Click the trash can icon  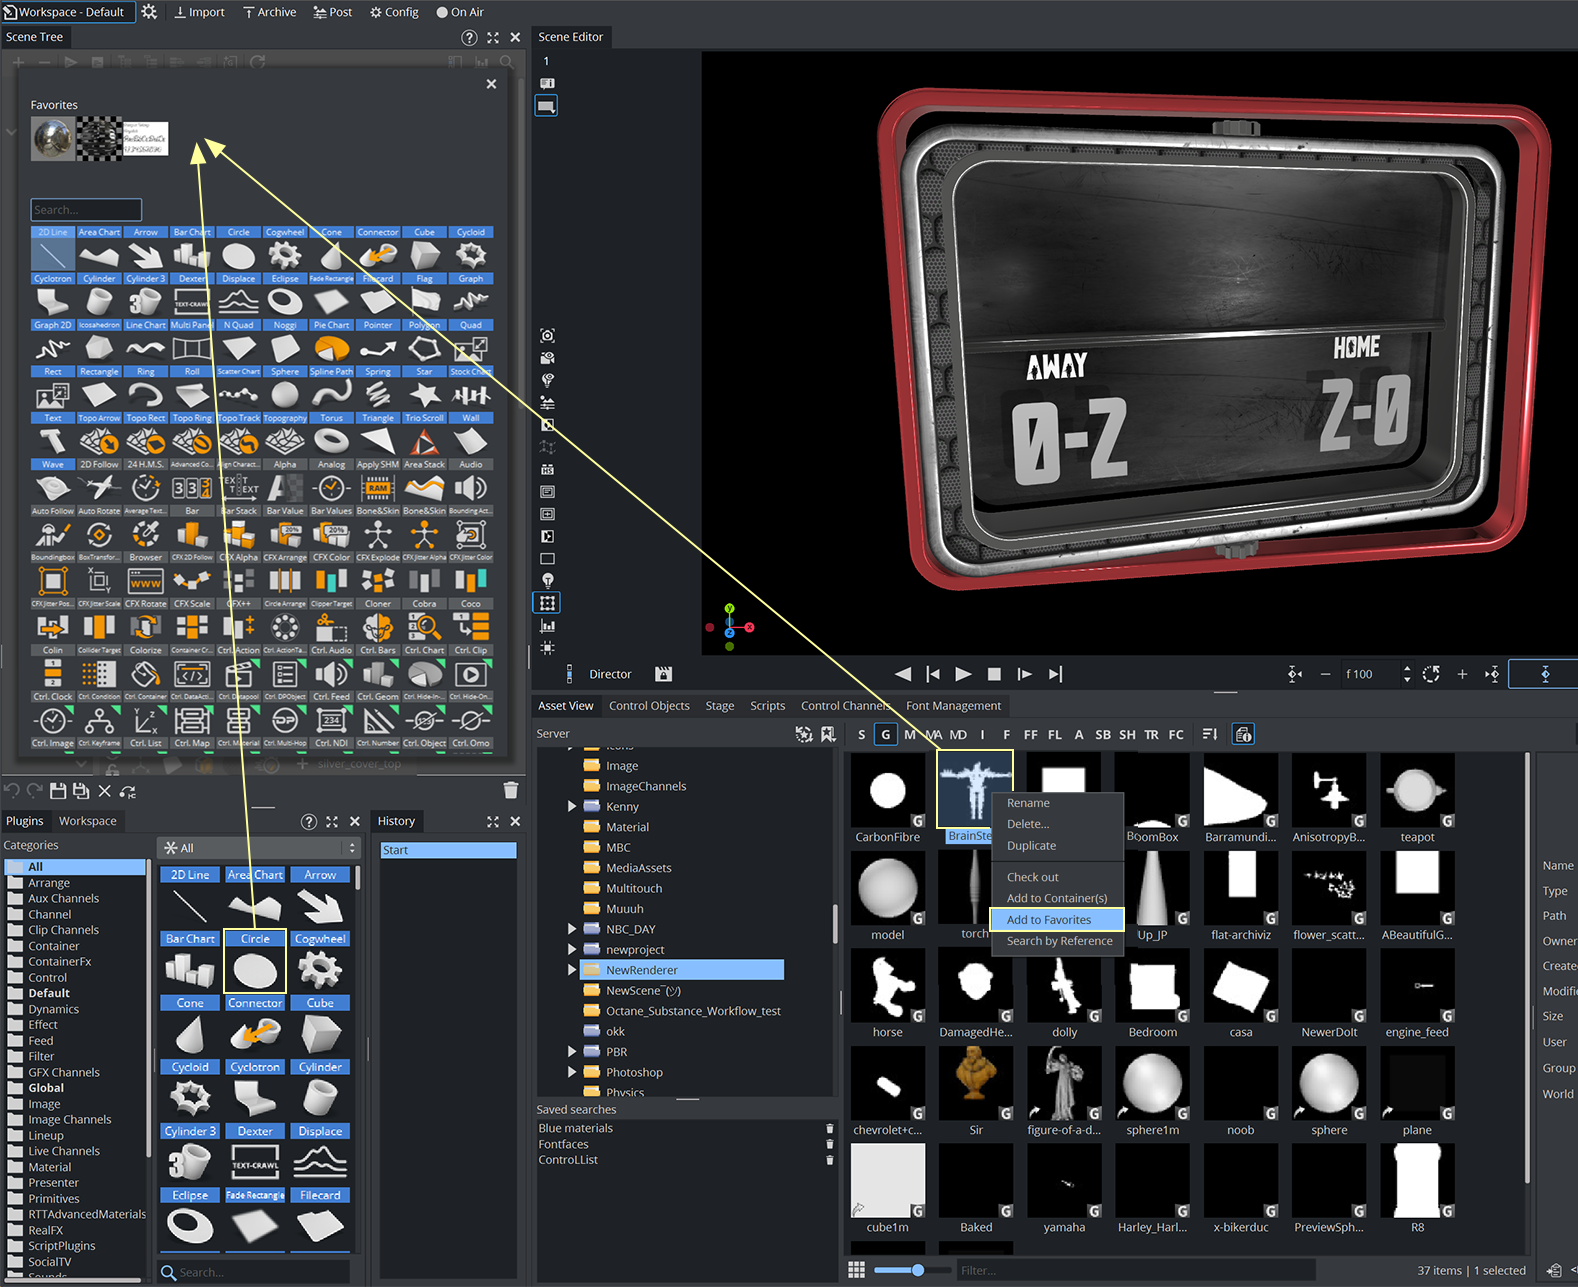coord(511,790)
